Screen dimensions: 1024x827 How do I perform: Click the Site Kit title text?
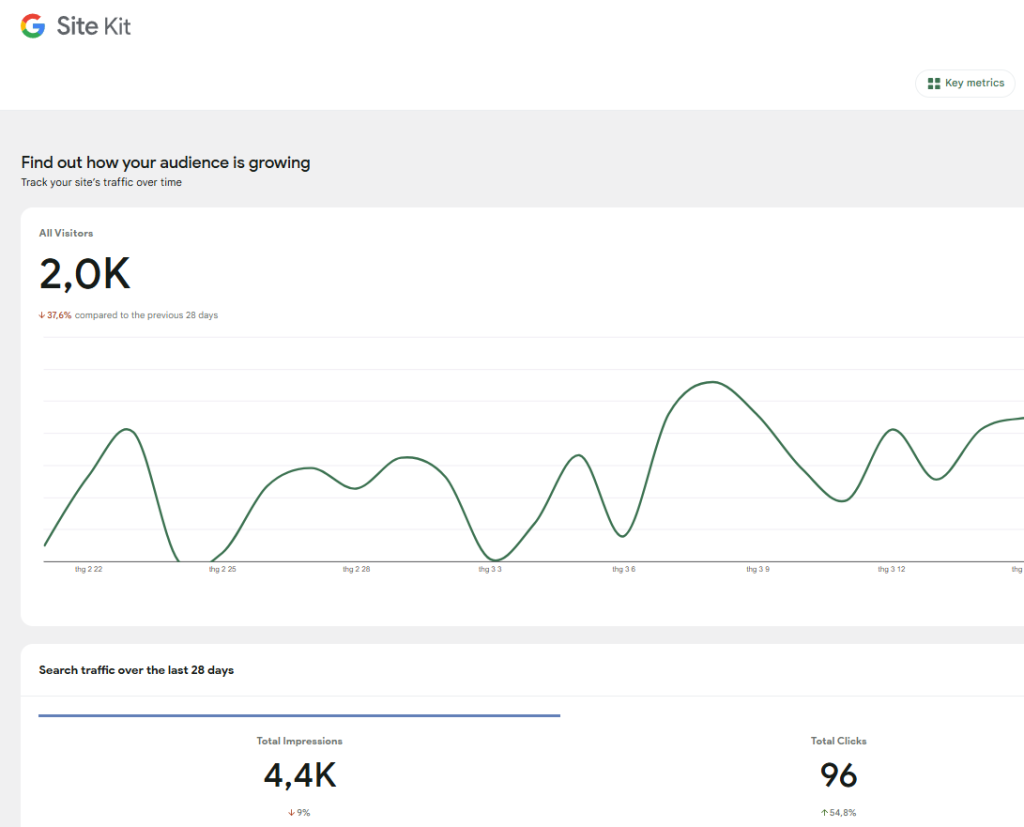(94, 26)
